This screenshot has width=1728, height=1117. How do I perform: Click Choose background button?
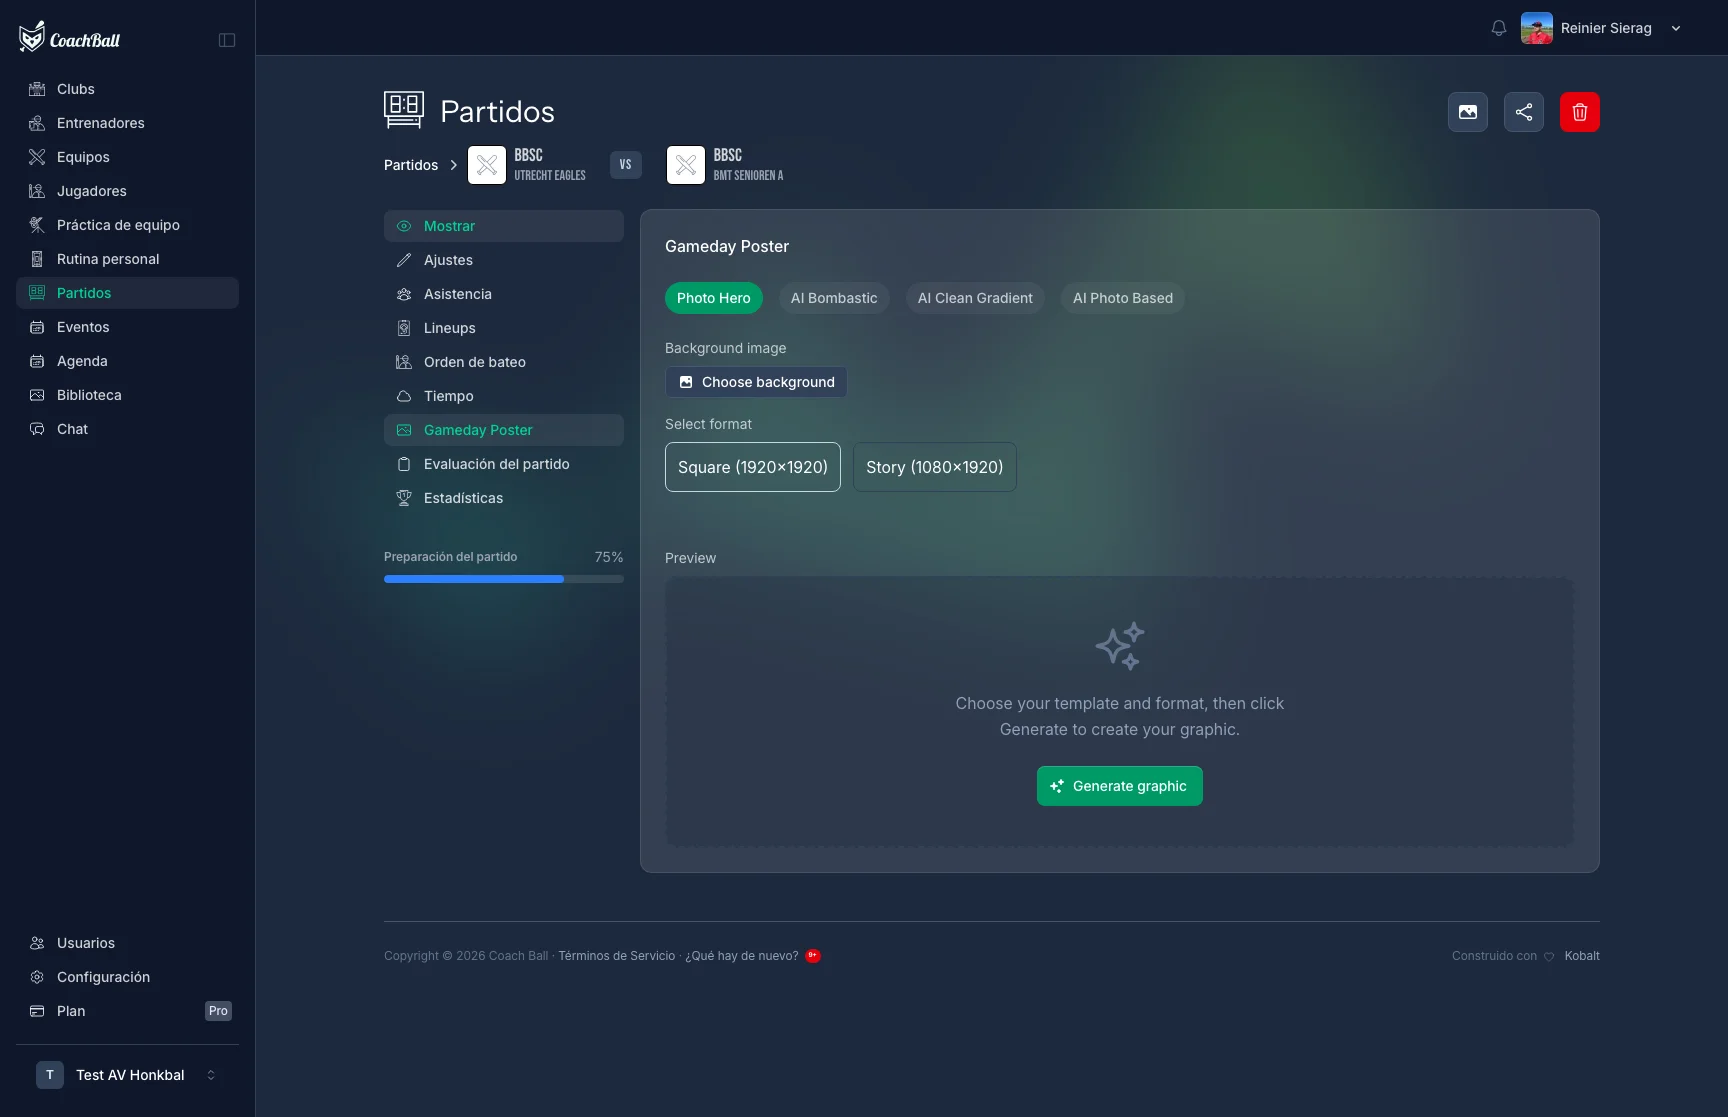pos(756,382)
